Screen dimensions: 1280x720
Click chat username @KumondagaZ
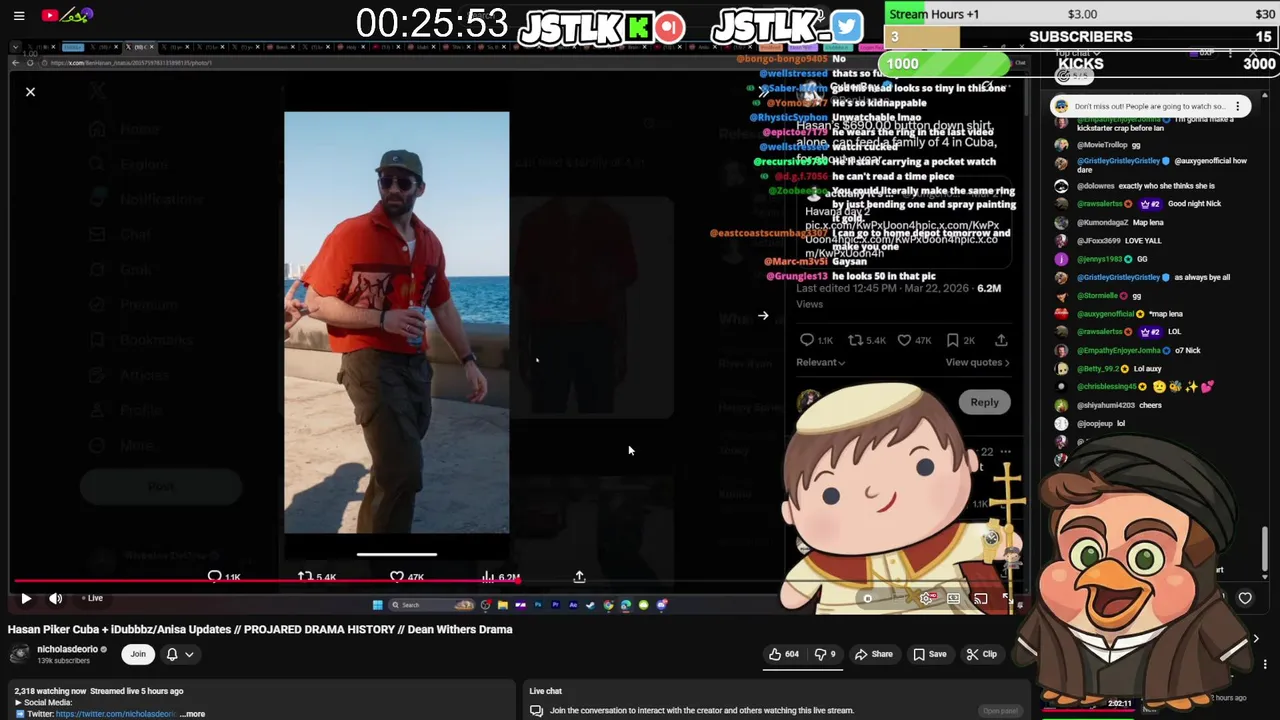[x=1105, y=223]
